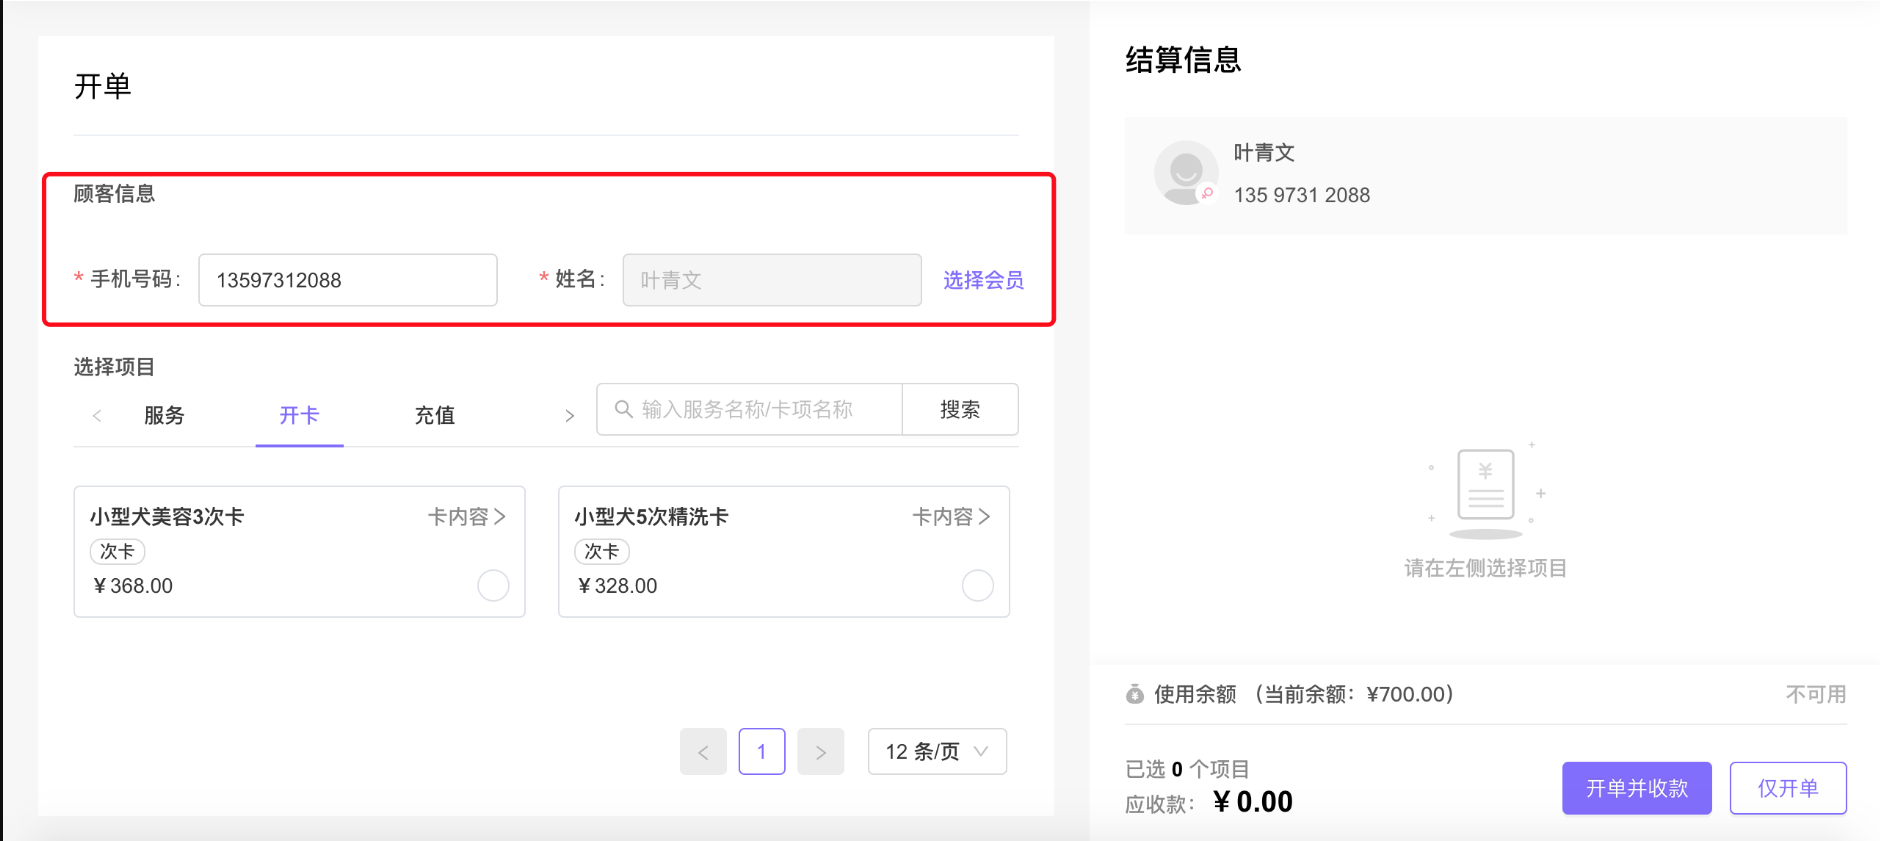Expand 卡内容 for 小型犬美容3次卡
This screenshot has width=1880, height=841.
click(467, 517)
